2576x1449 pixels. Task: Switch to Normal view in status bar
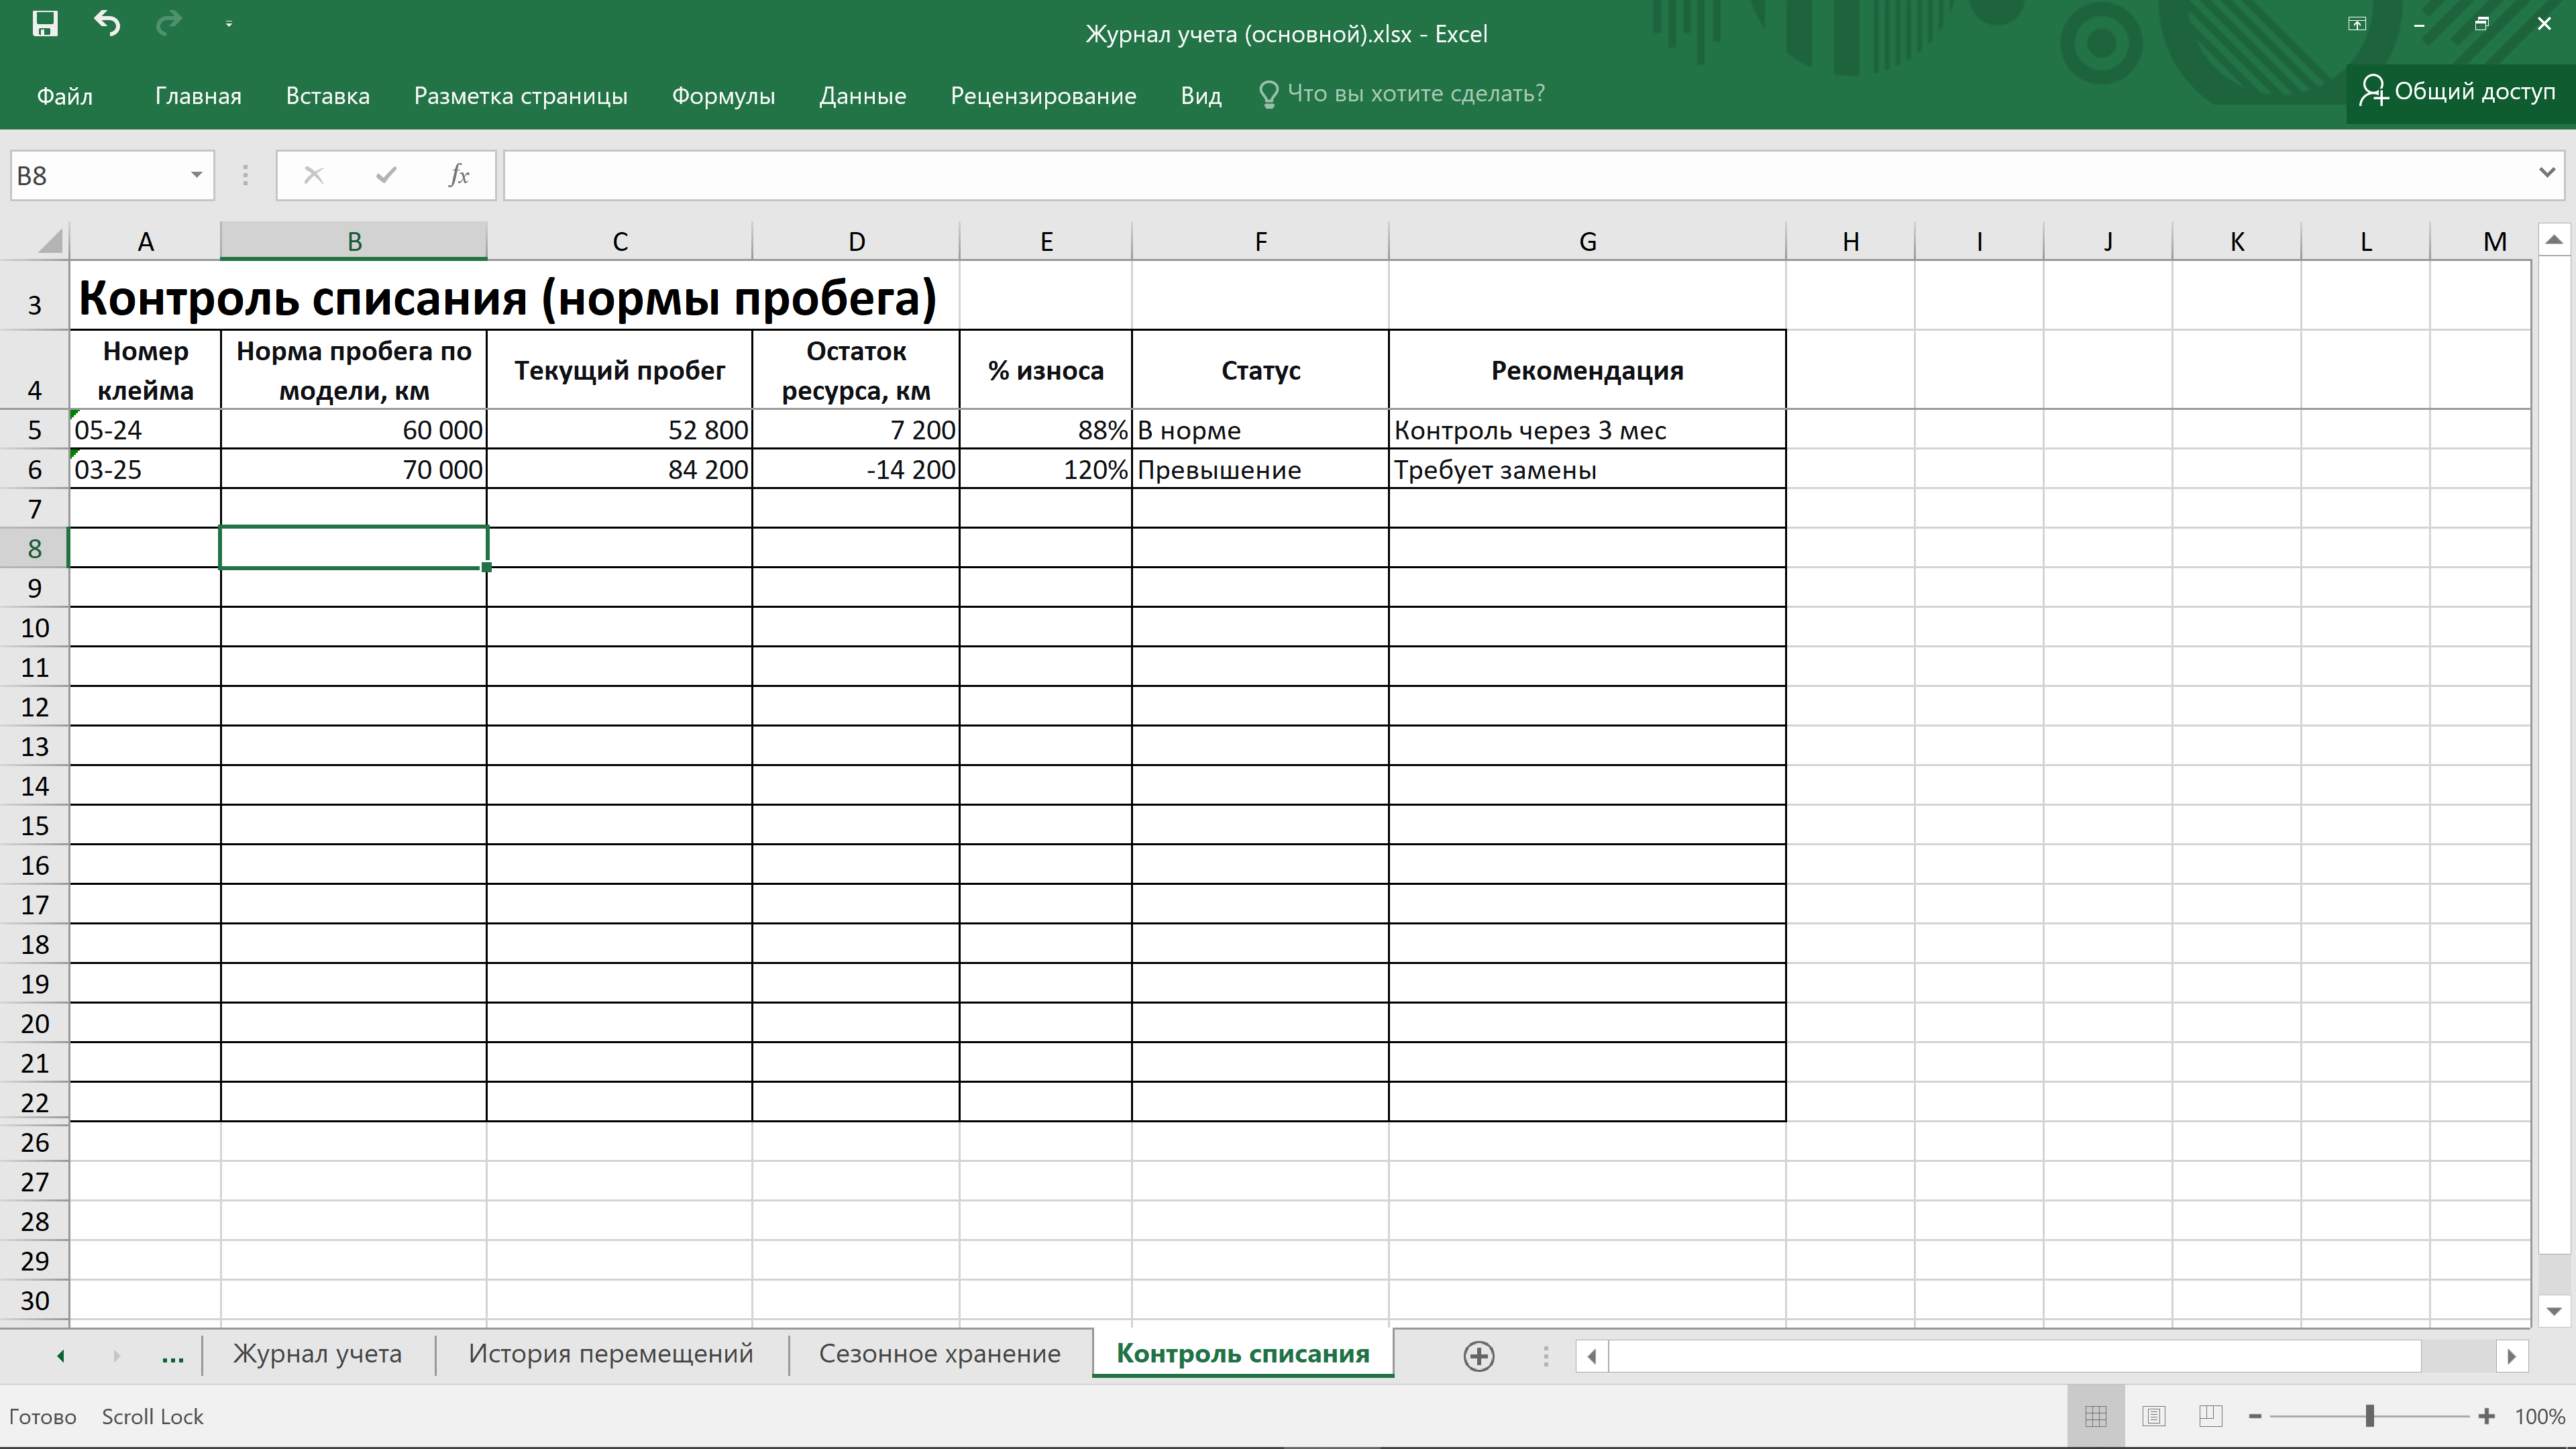click(x=2096, y=1416)
